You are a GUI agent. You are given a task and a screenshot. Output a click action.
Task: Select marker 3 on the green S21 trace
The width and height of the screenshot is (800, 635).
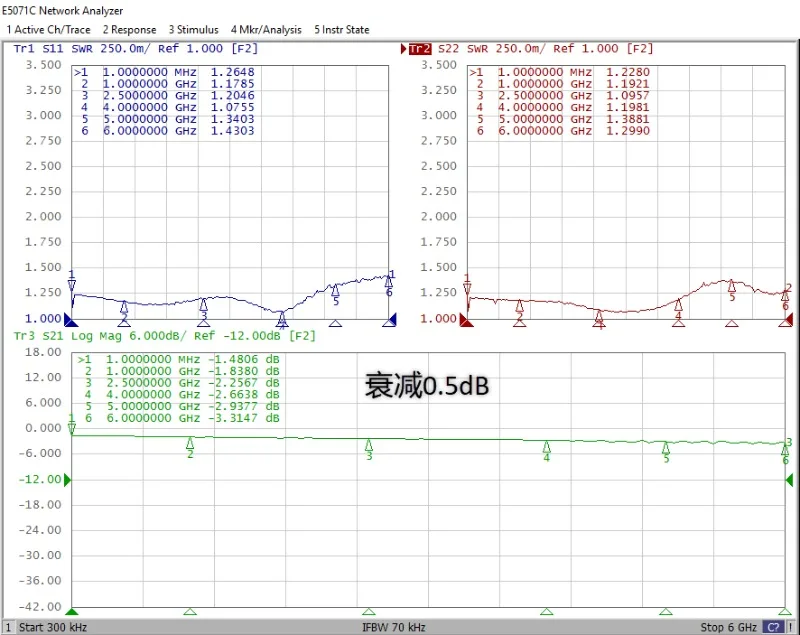click(369, 447)
